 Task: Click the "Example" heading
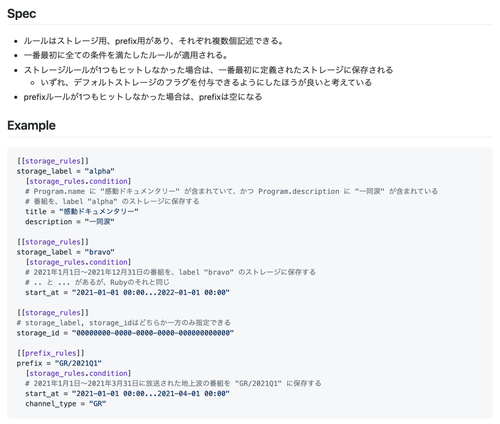(x=31, y=126)
